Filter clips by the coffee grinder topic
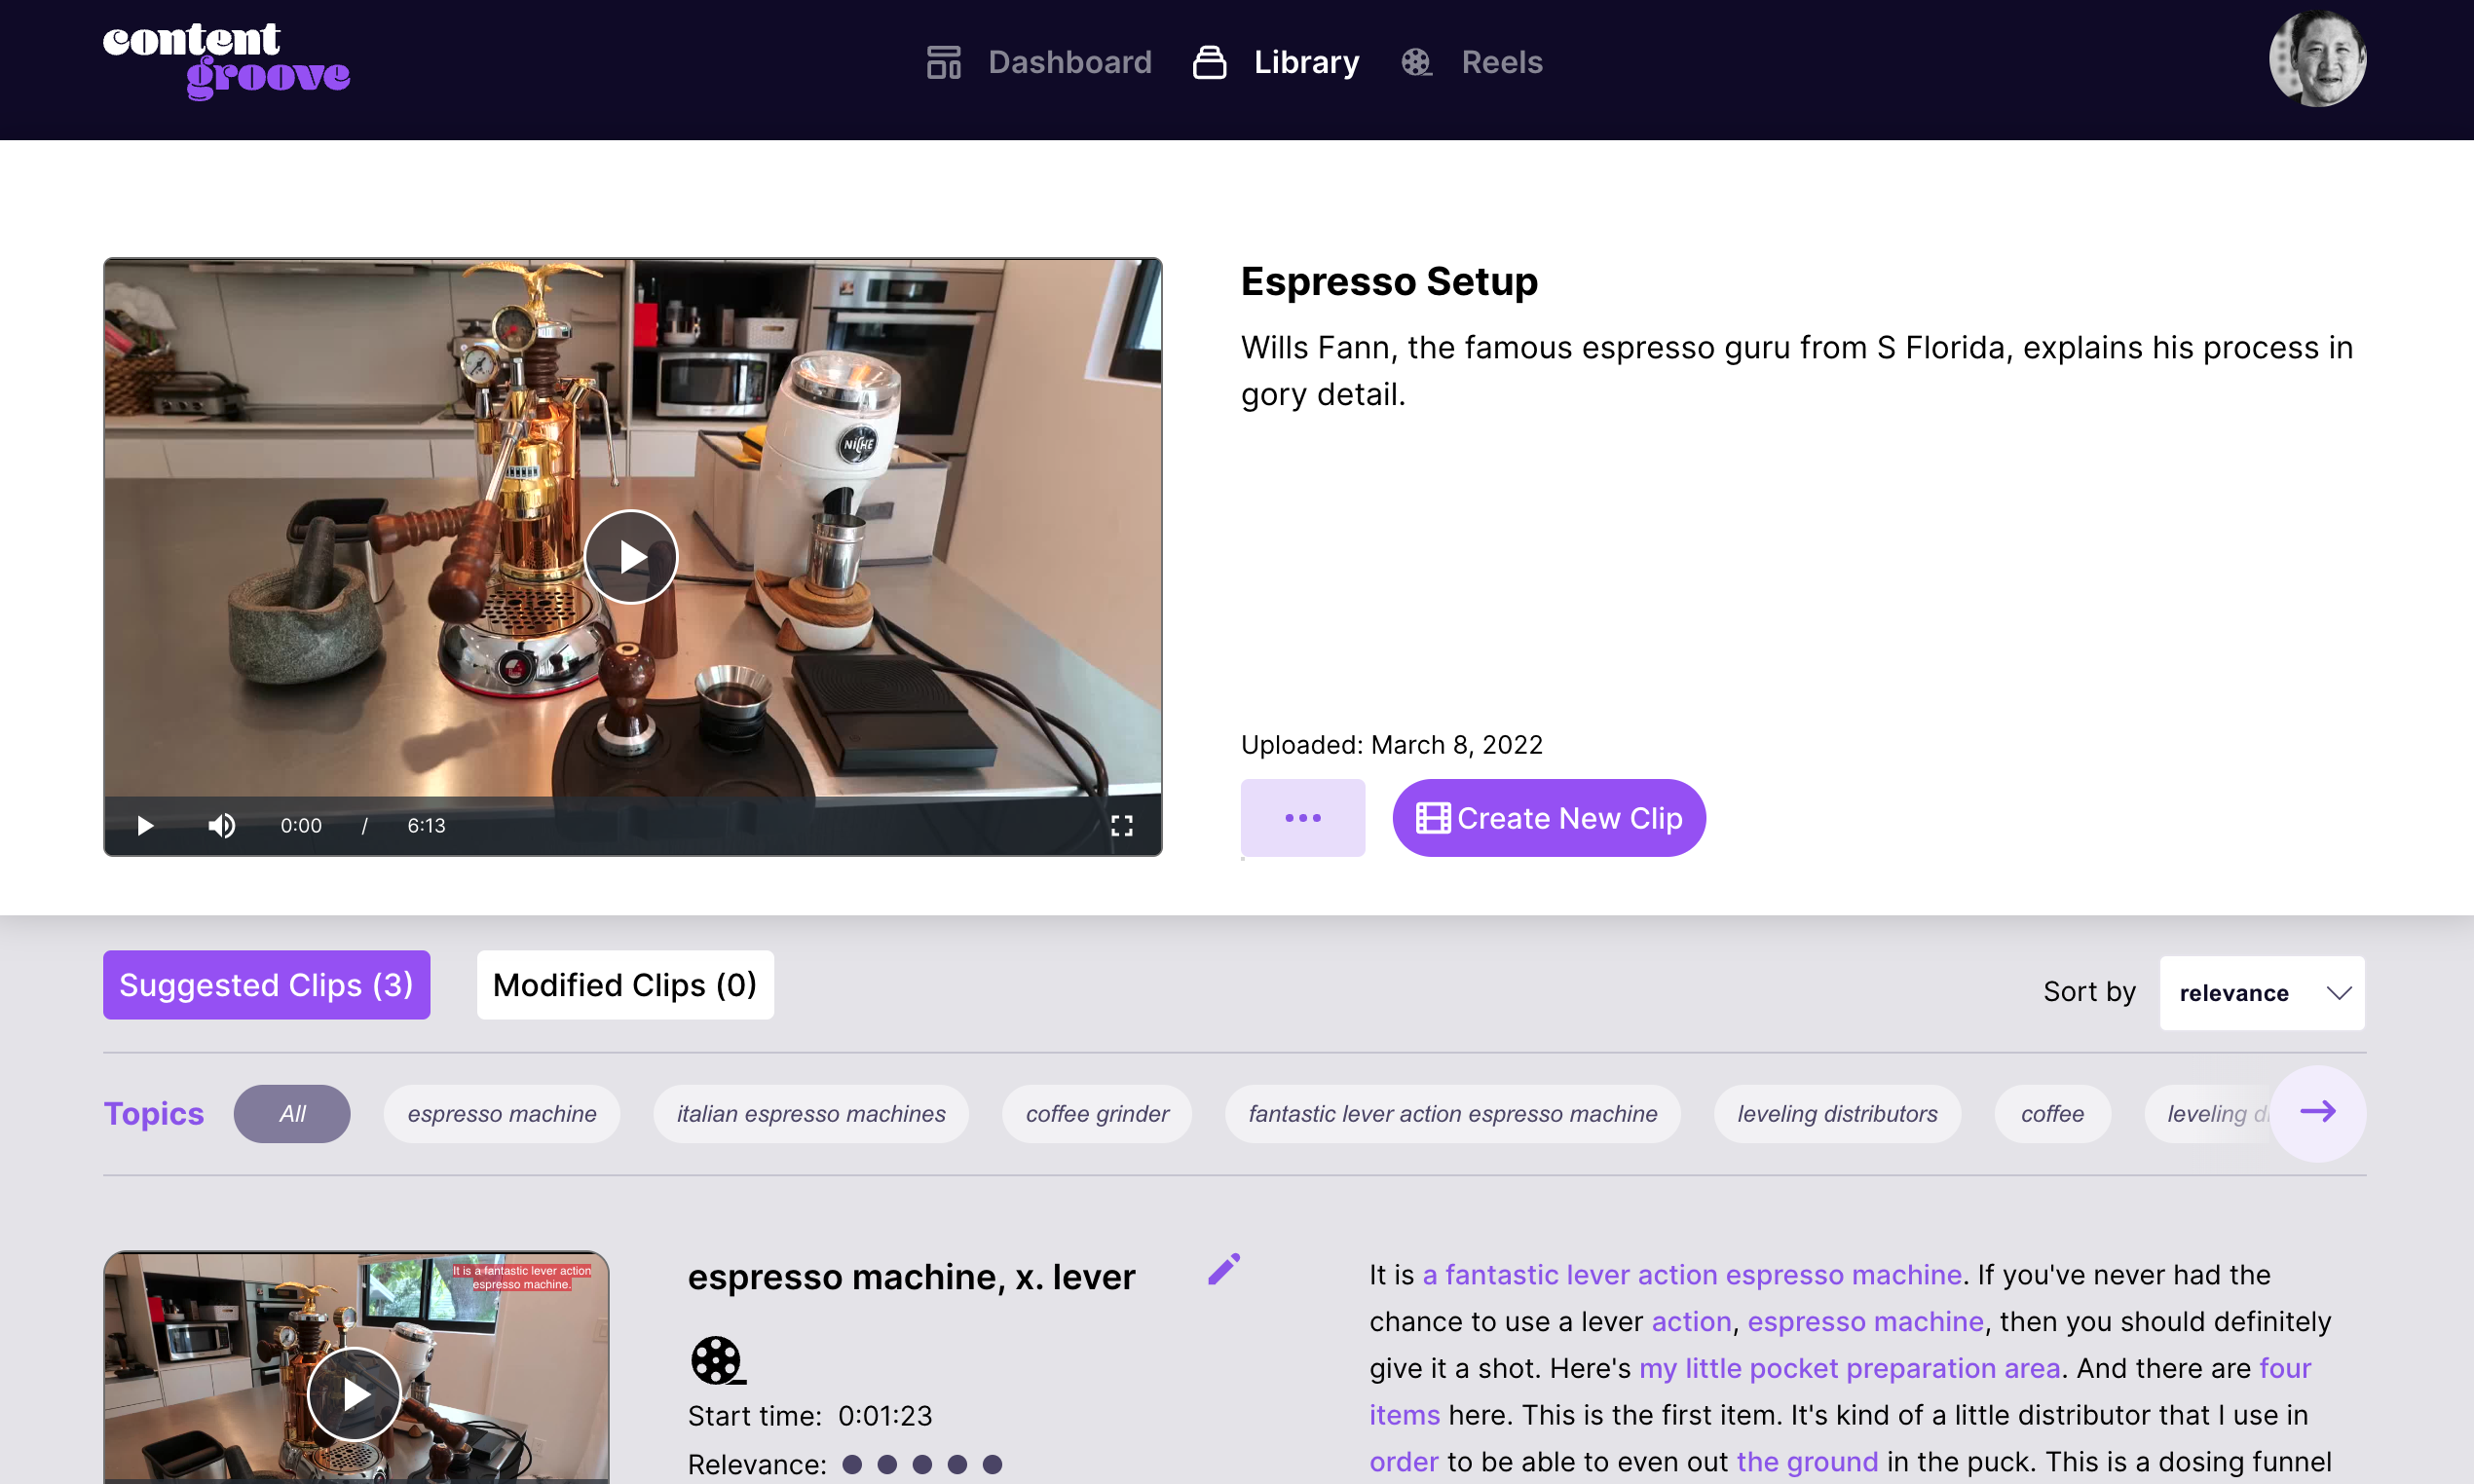This screenshot has width=2474, height=1484. coord(1096,1113)
